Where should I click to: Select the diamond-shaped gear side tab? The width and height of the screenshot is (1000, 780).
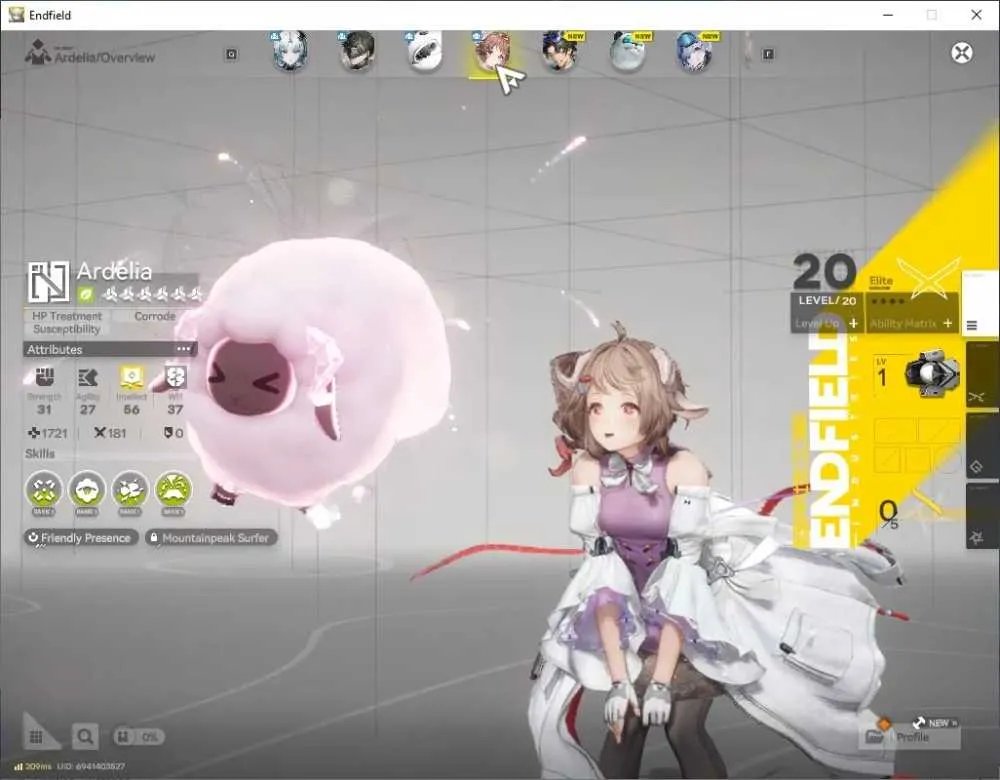pyautogui.click(x=981, y=446)
